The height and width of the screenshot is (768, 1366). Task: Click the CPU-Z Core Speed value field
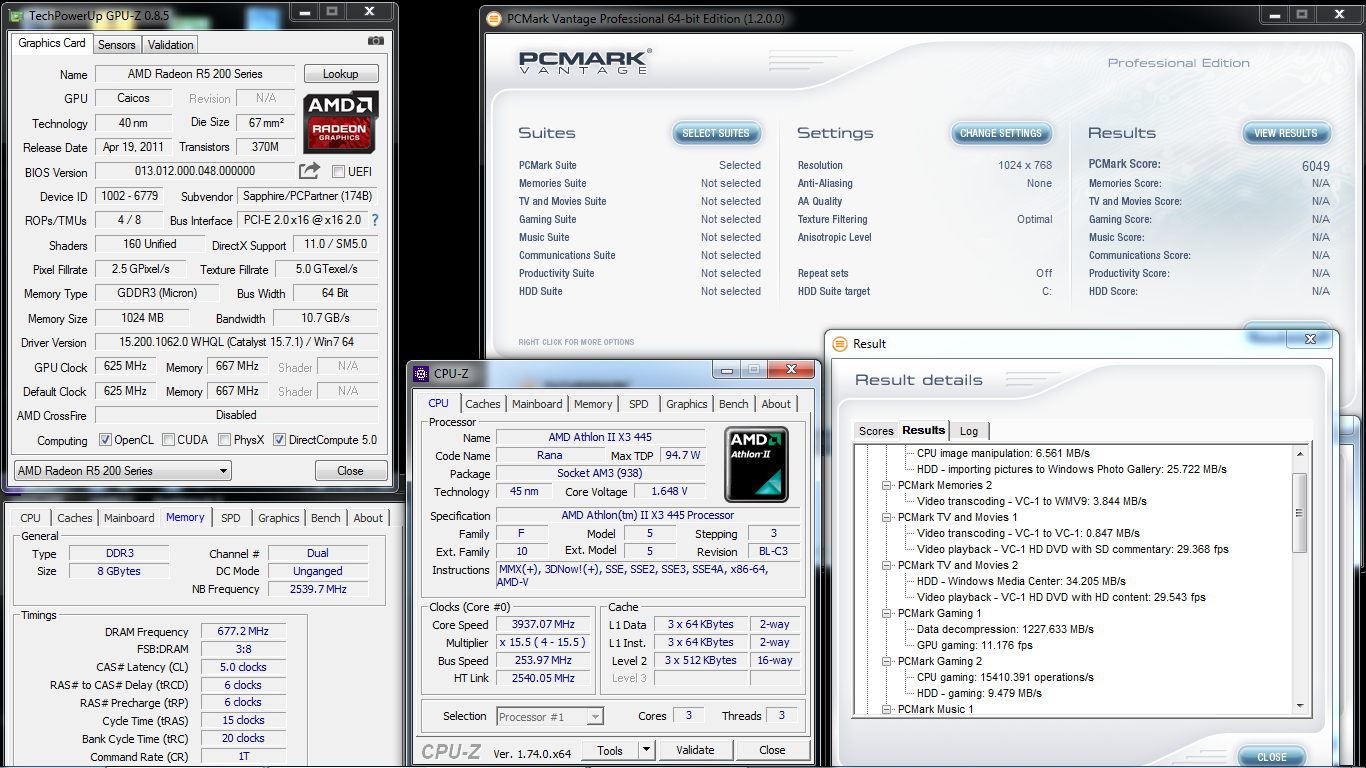[544, 625]
